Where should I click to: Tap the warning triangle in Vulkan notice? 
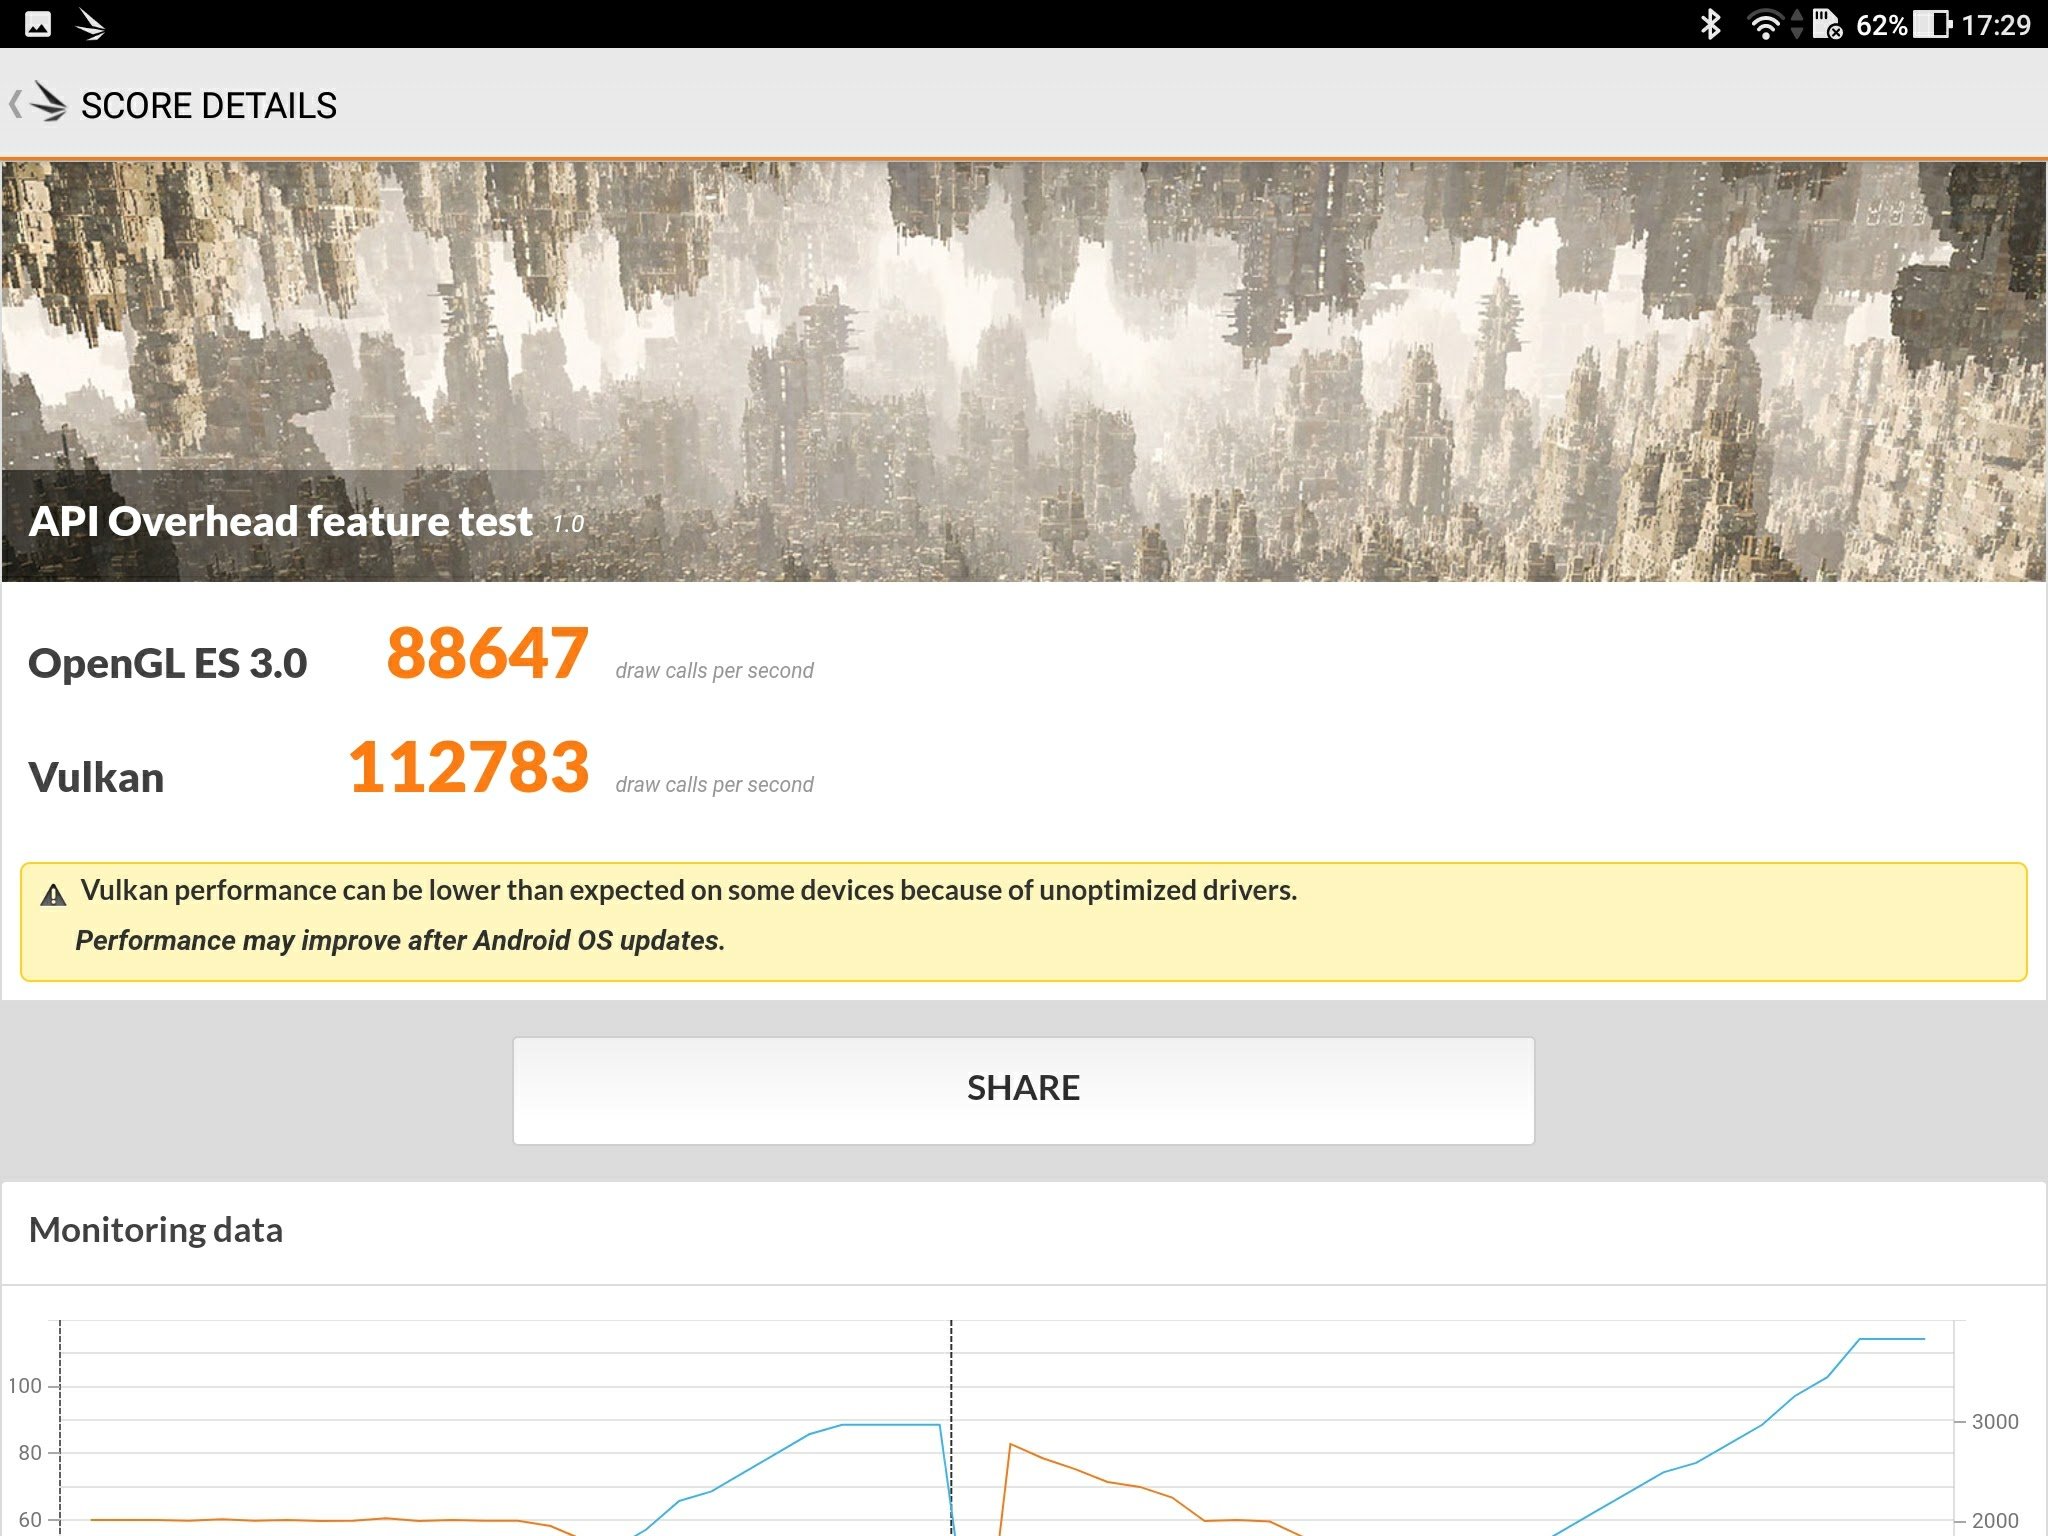pyautogui.click(x=53, y=894)
